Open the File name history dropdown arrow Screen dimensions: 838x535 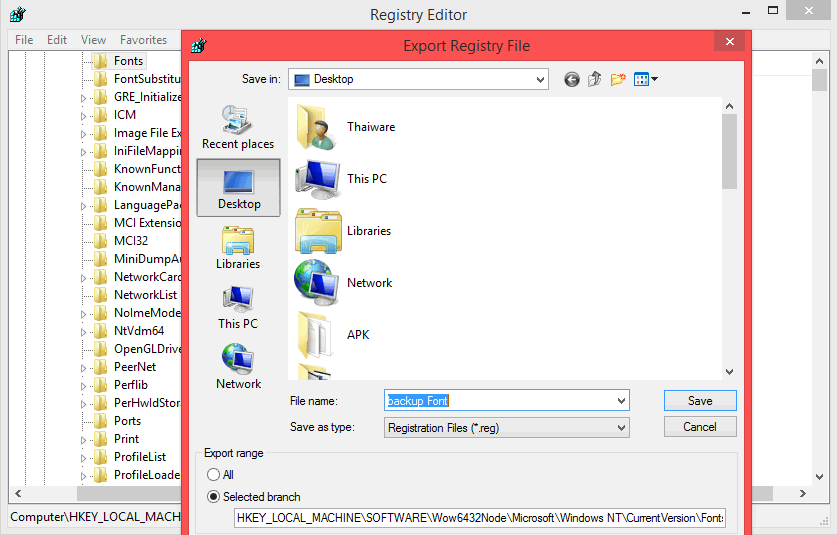[621, 401]
